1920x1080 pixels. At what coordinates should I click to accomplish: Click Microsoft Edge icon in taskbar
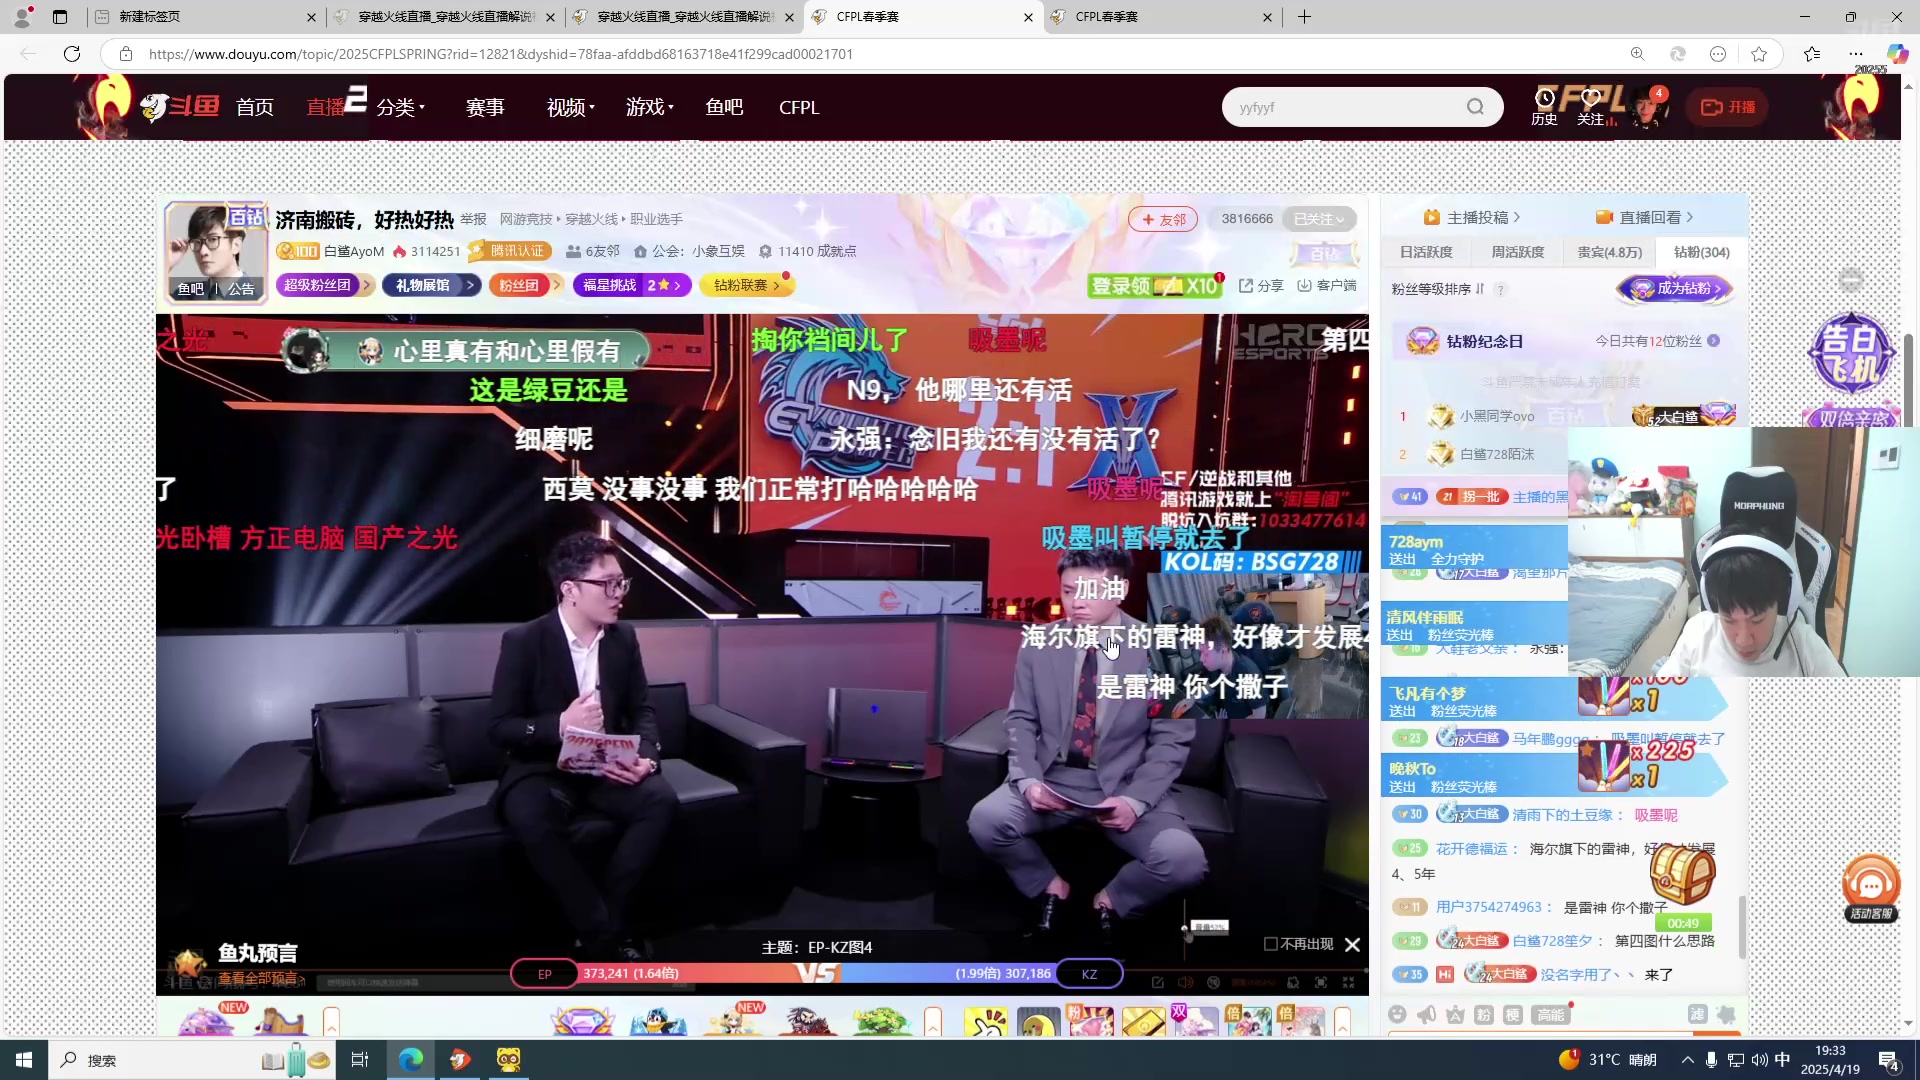click(411, 1059)
